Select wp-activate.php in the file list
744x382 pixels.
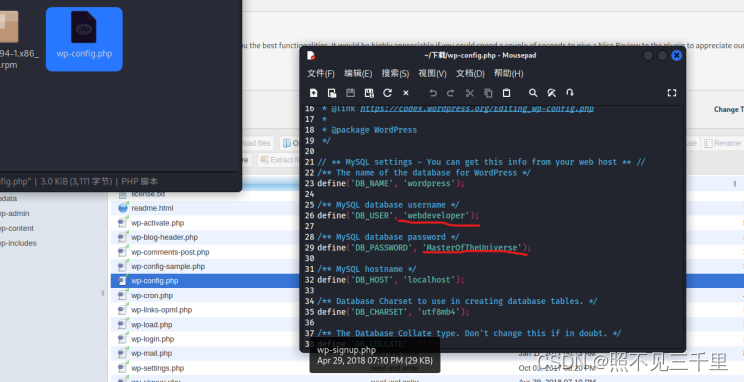tap(158, 223)
